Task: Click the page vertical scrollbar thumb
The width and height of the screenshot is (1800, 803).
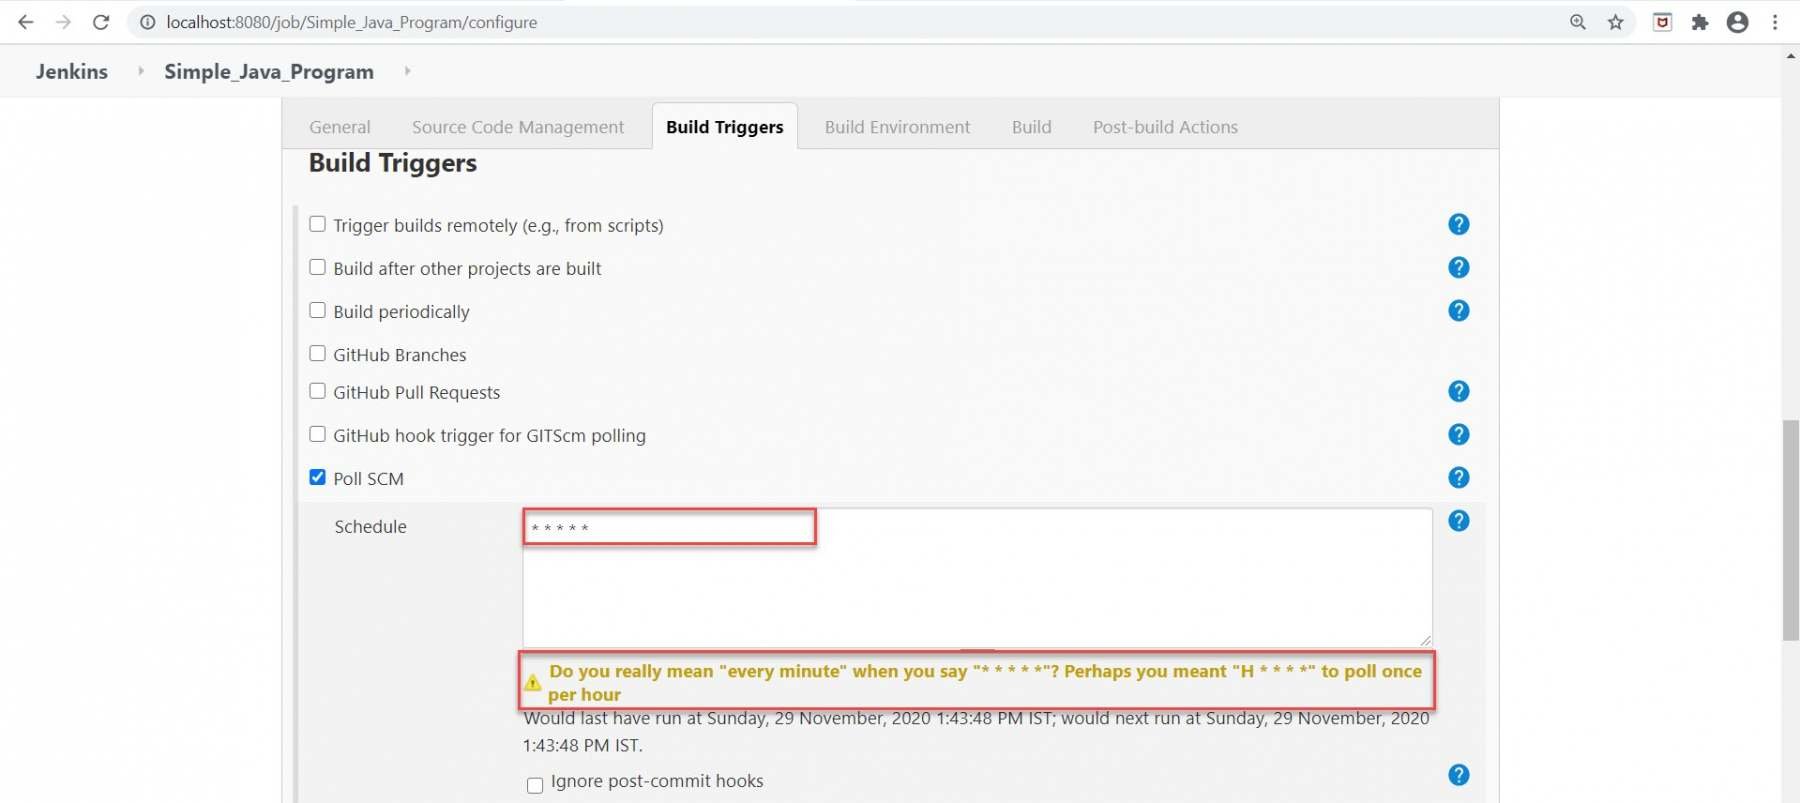Action: coord(1790,530)
